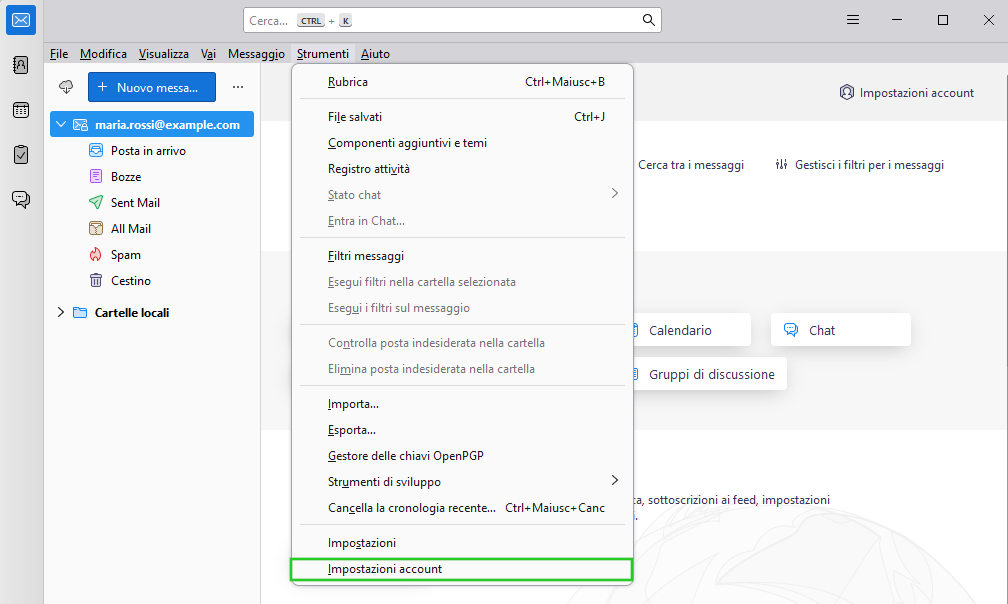Click the Mail envelope icon at top left

[21, 20]
